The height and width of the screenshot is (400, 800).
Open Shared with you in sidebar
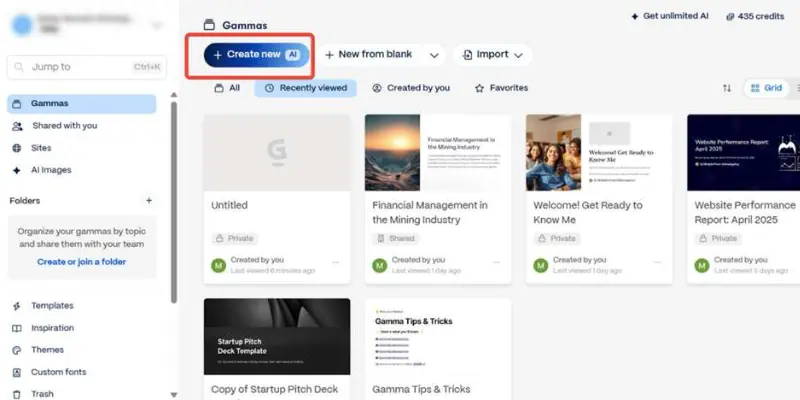click(x=82, y=126)
